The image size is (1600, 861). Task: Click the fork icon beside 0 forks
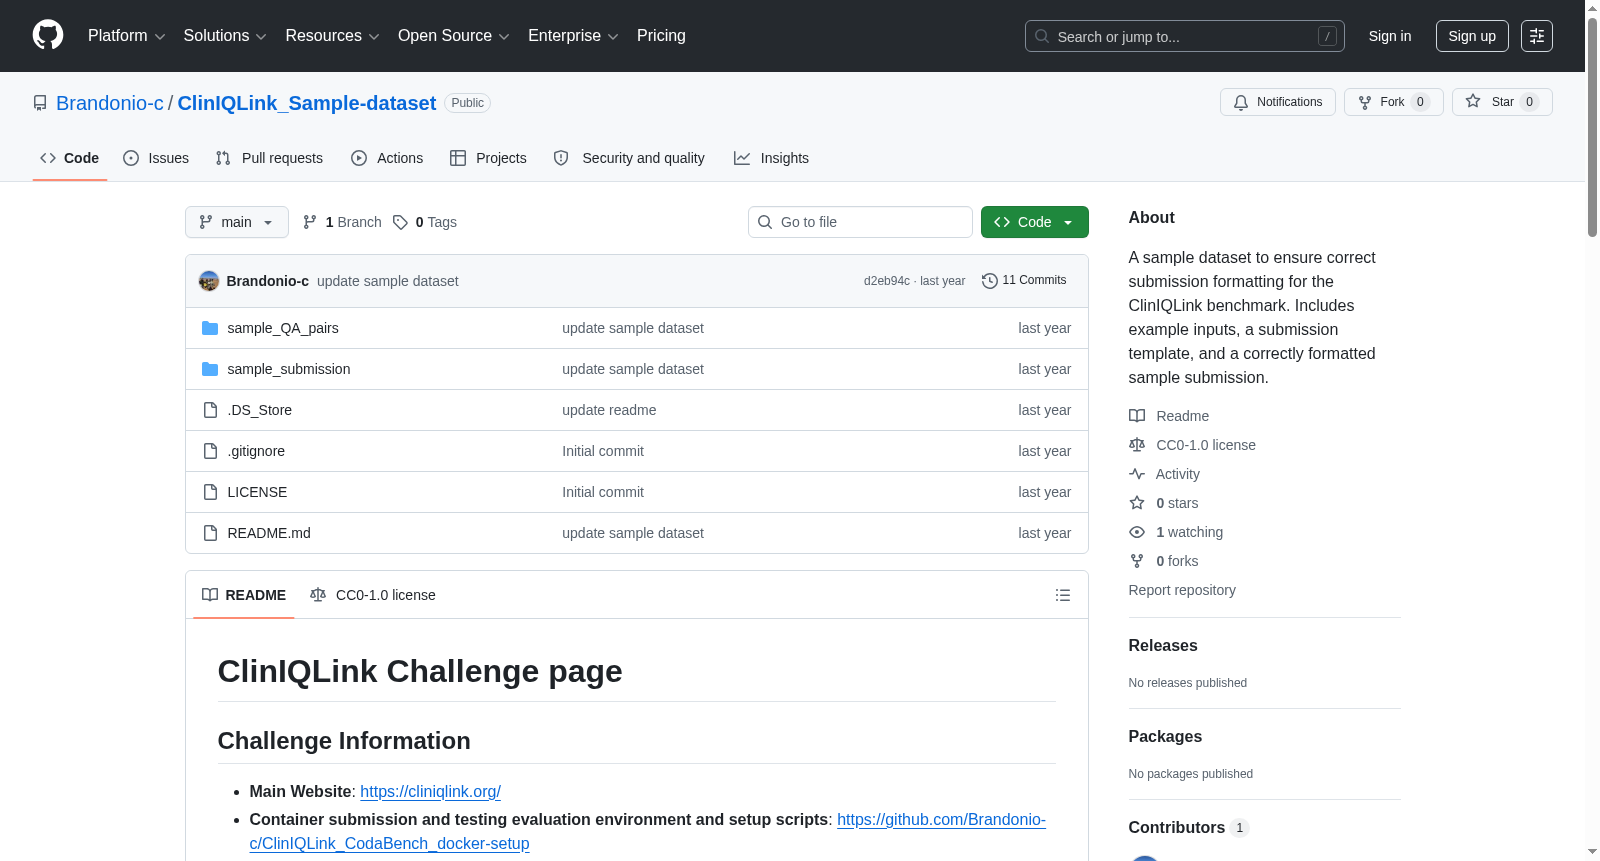coord(1137,561)
